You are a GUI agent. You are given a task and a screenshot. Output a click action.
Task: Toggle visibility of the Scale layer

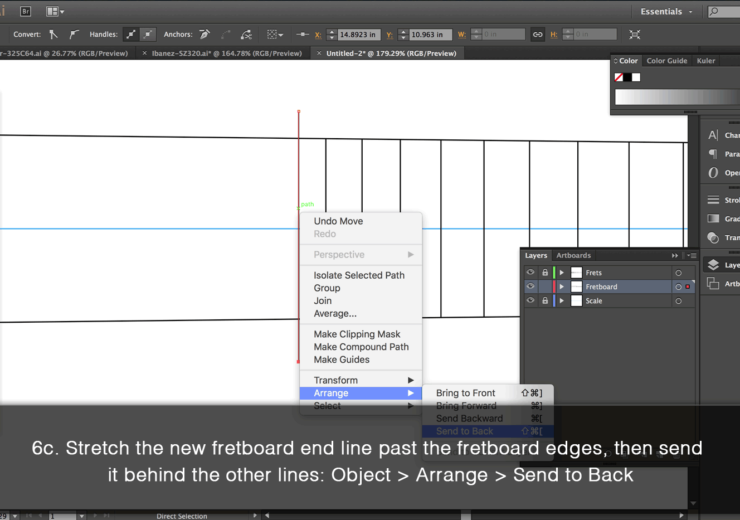click(x=530, y=300)
